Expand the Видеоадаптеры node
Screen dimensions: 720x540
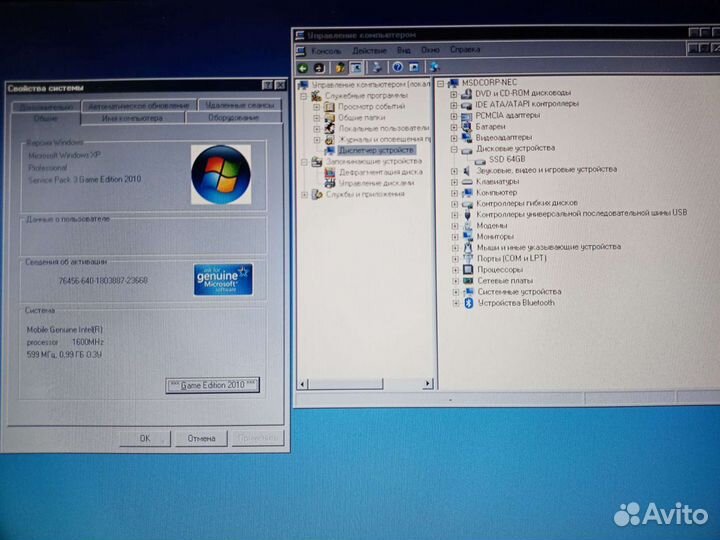455,137
